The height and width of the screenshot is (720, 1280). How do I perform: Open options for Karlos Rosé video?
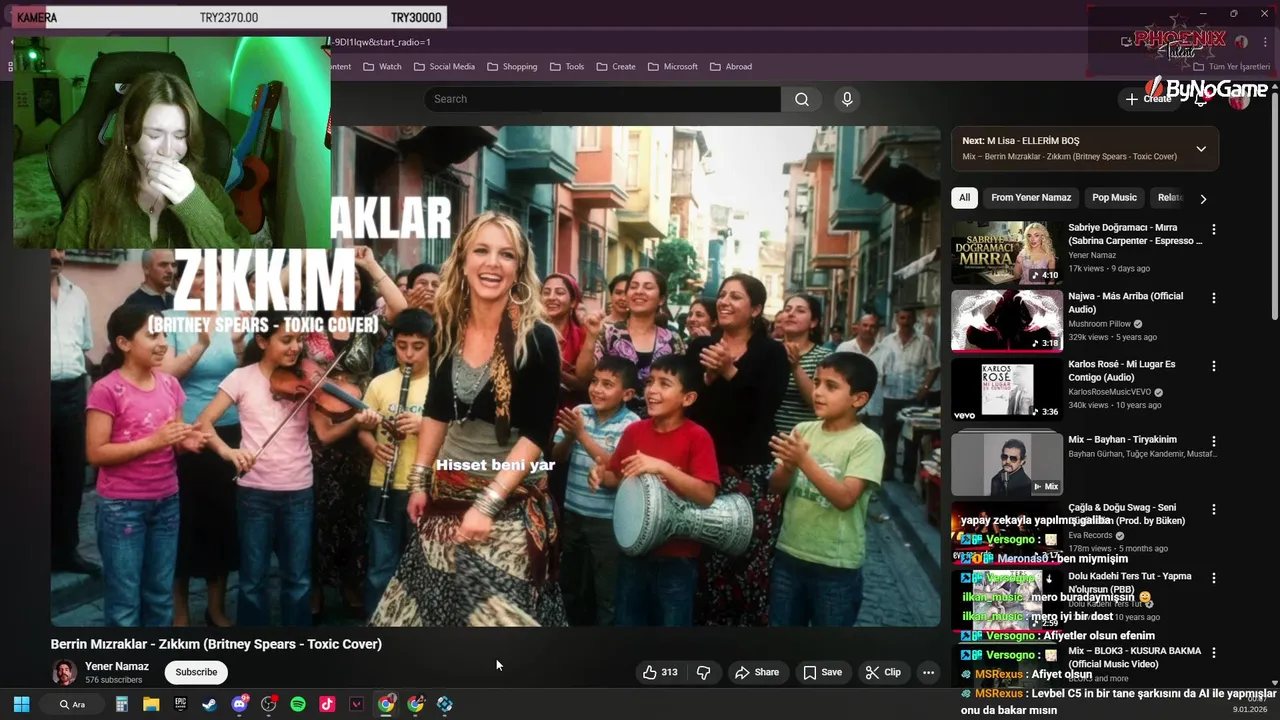1214,366
